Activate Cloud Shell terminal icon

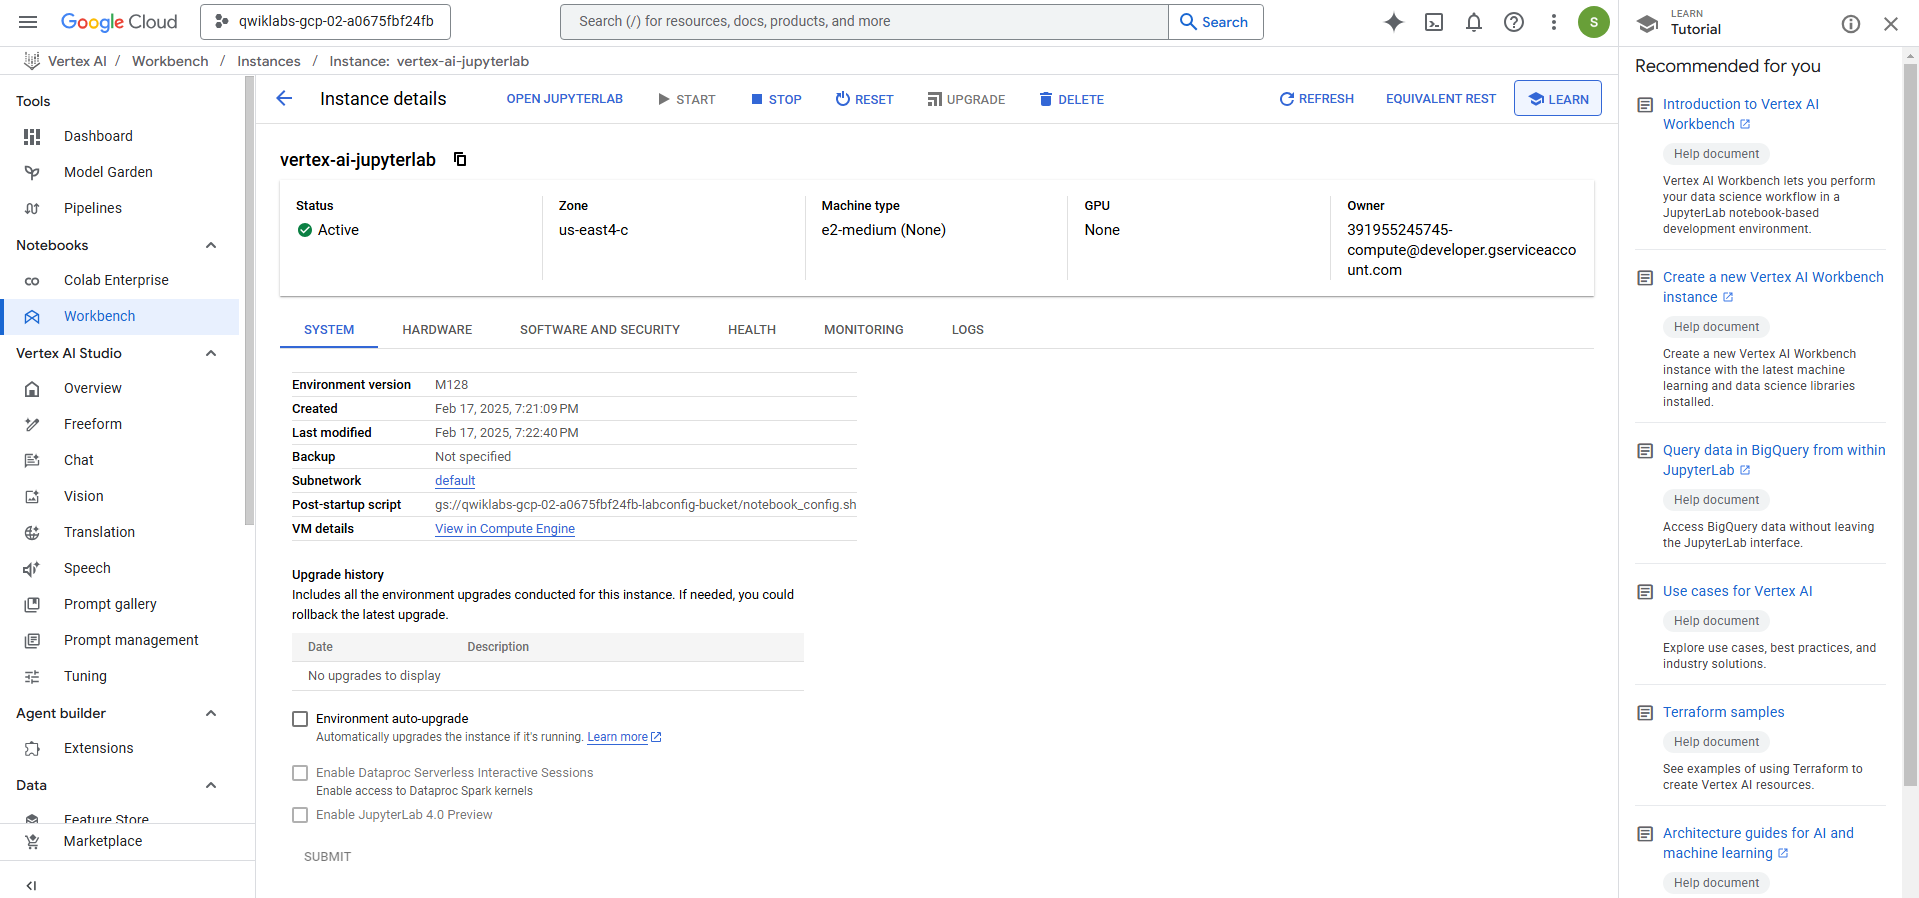pos(1434,22)
